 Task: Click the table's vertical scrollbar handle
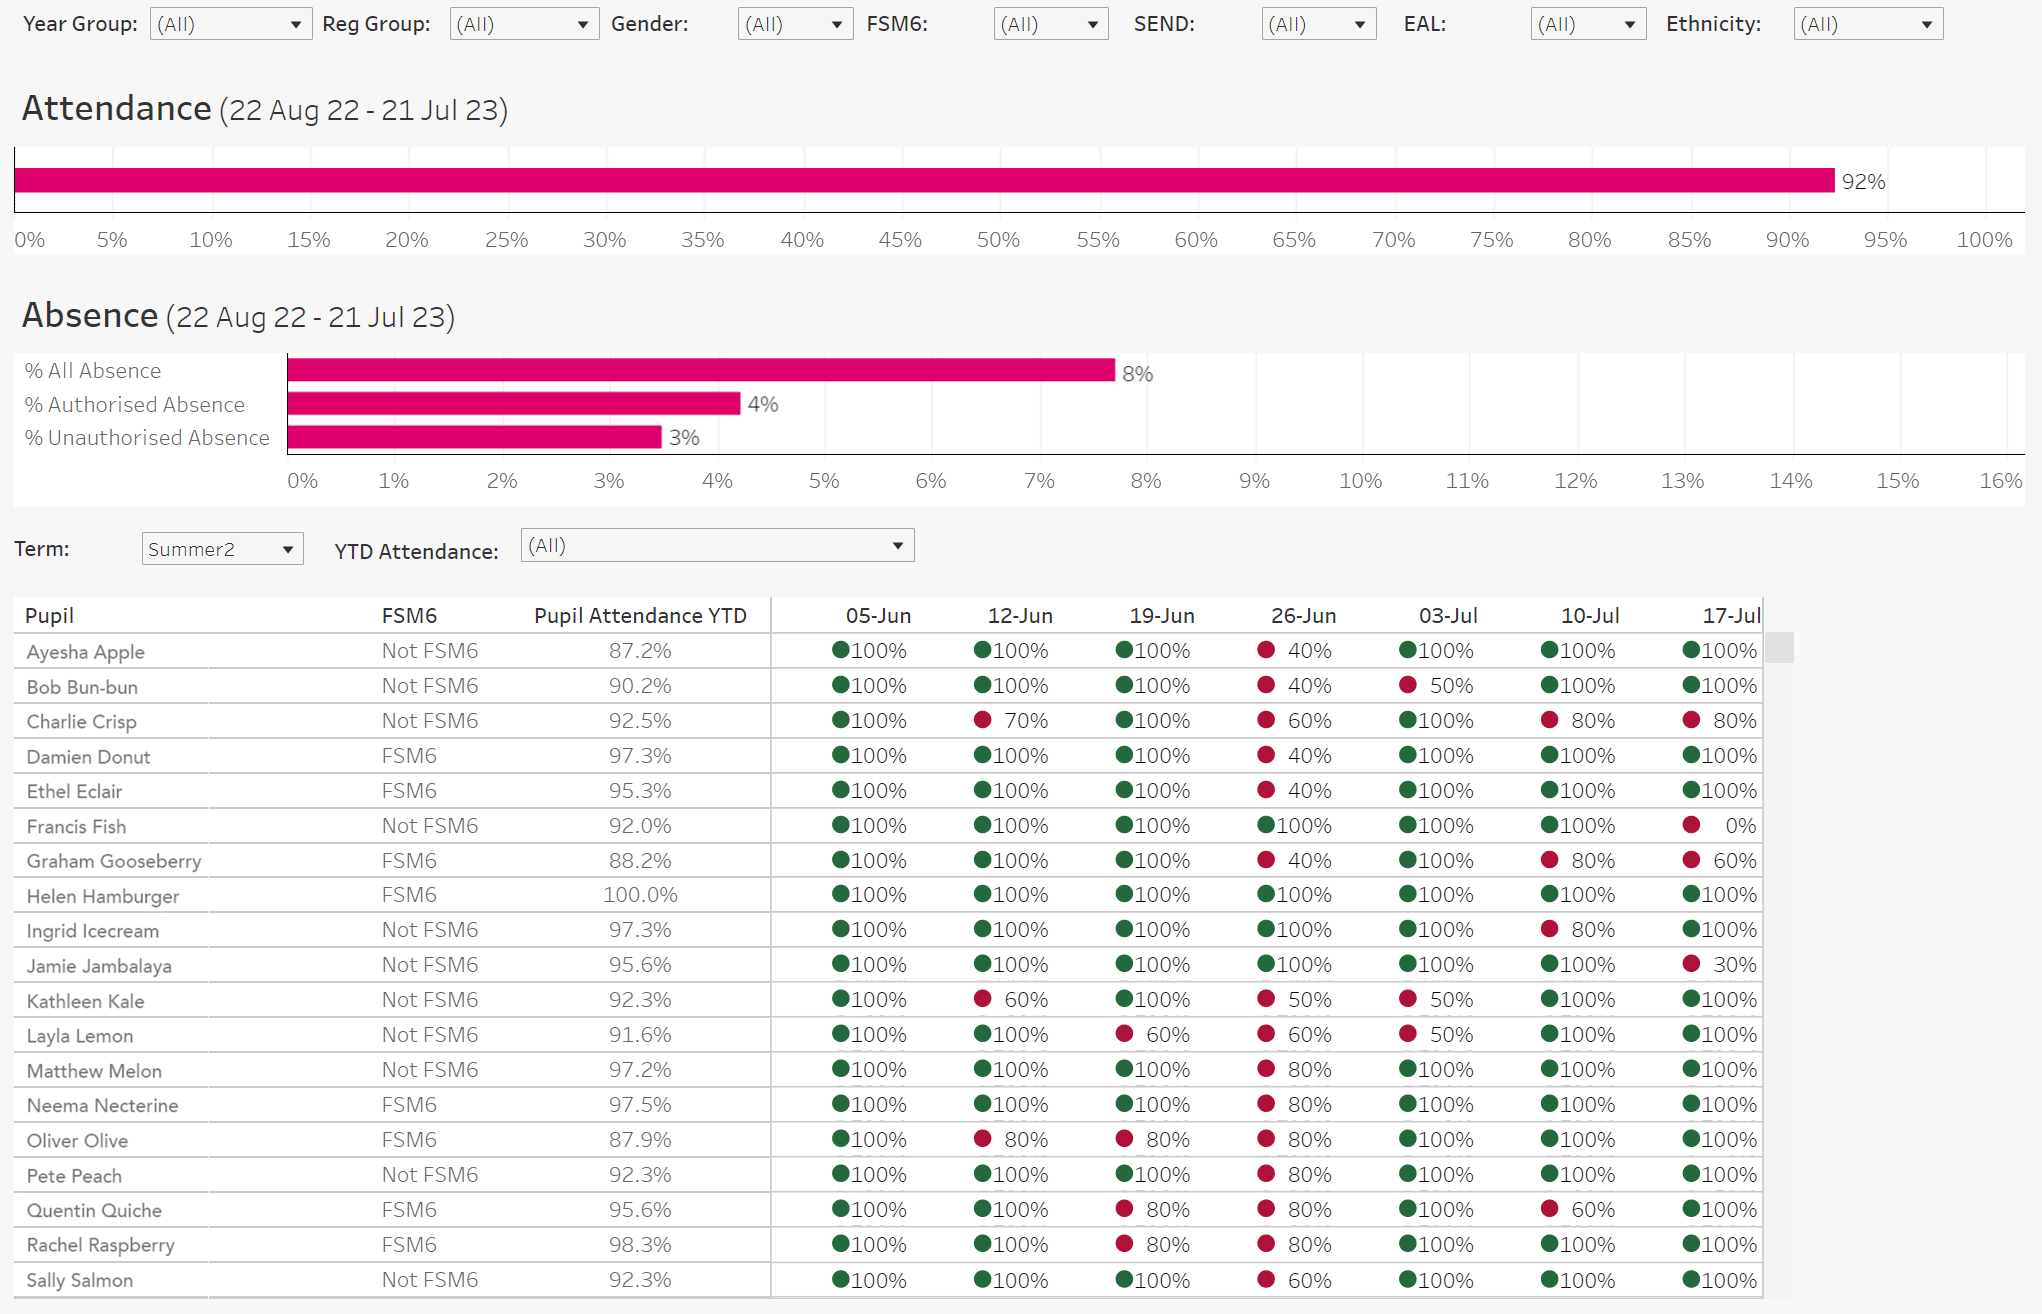[x=1779, y=647]
